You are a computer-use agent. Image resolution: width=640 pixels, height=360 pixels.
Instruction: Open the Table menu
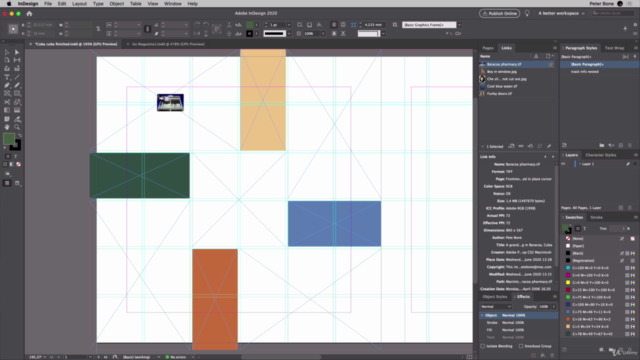(x=136, y=4)
